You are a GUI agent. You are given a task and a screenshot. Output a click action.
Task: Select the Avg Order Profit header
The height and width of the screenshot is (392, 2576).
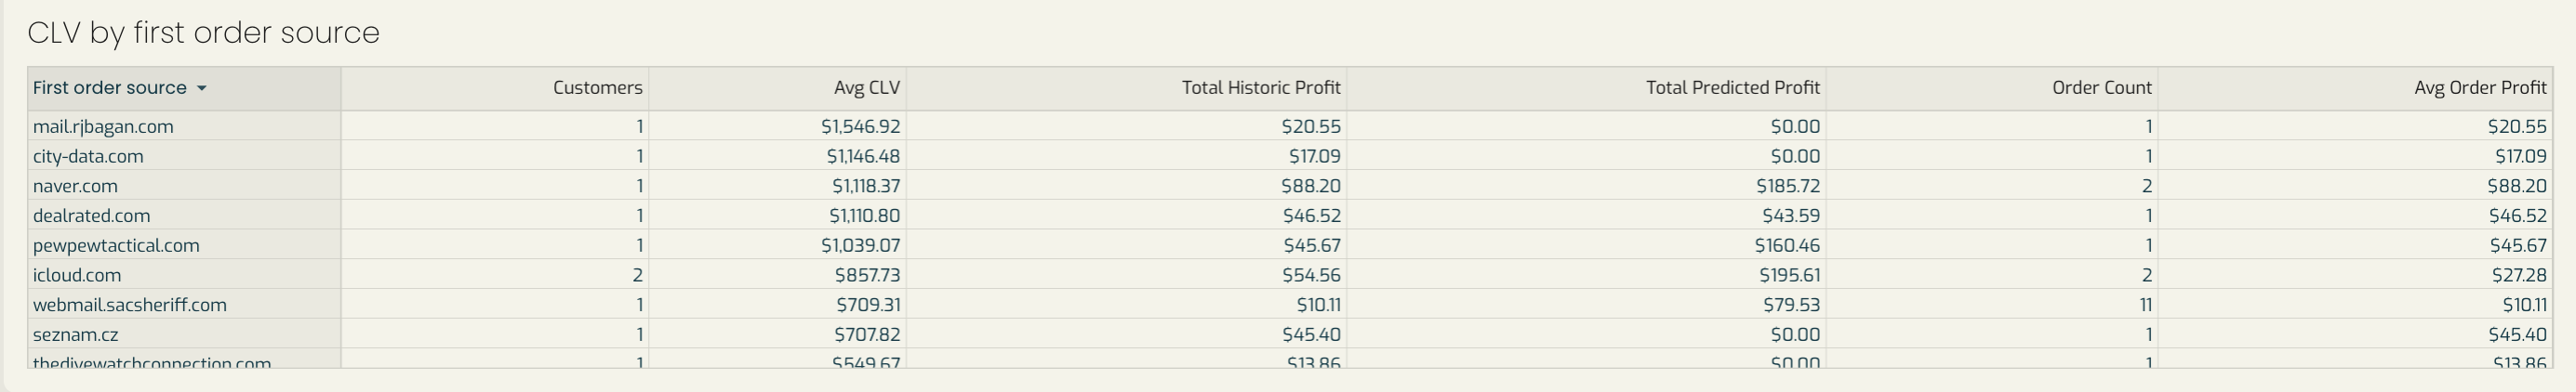[x=2480, y=88]
